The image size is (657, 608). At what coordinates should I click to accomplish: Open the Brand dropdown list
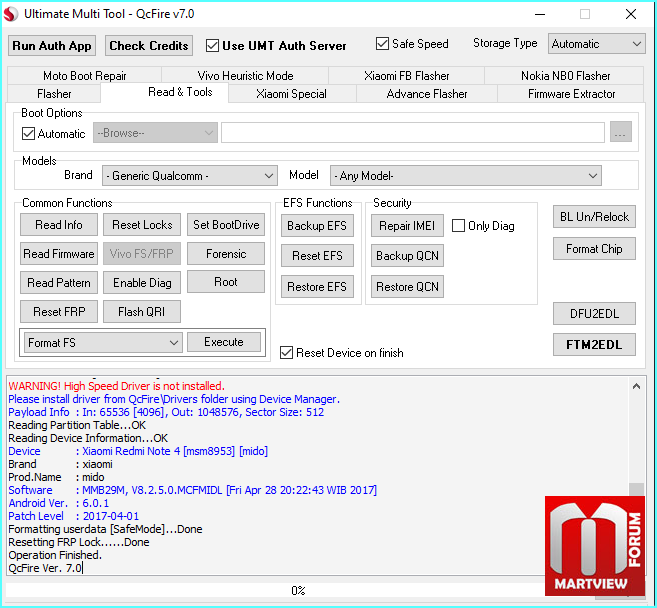click(190, 176)
